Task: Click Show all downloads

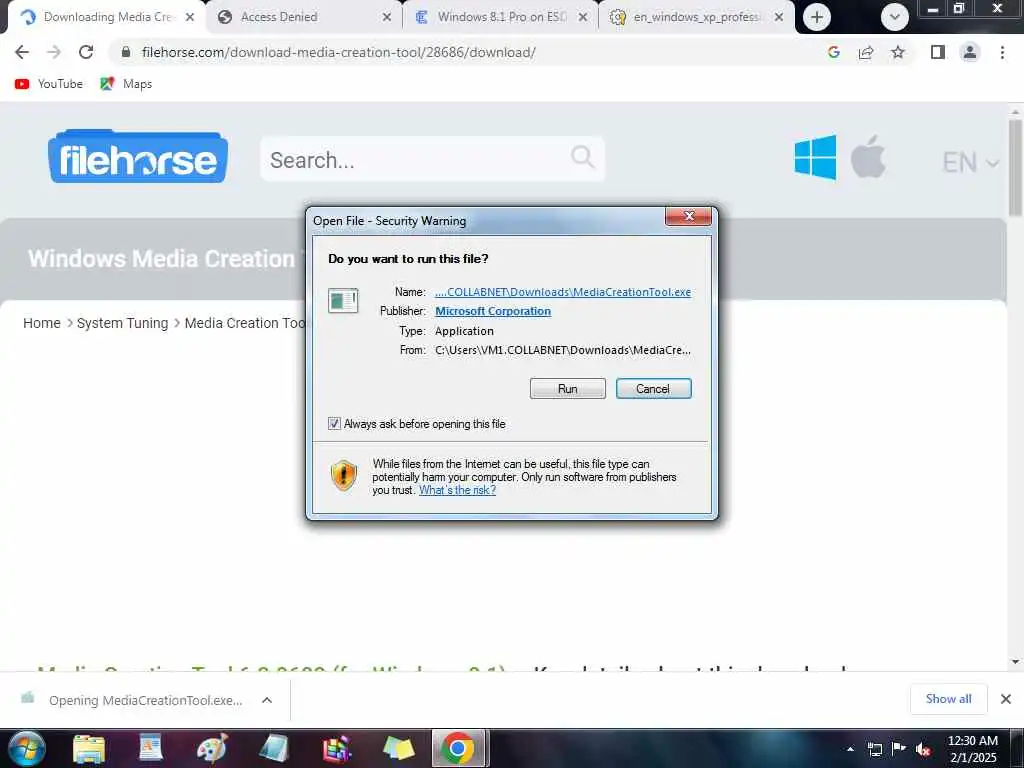Action: pos(948,699)
